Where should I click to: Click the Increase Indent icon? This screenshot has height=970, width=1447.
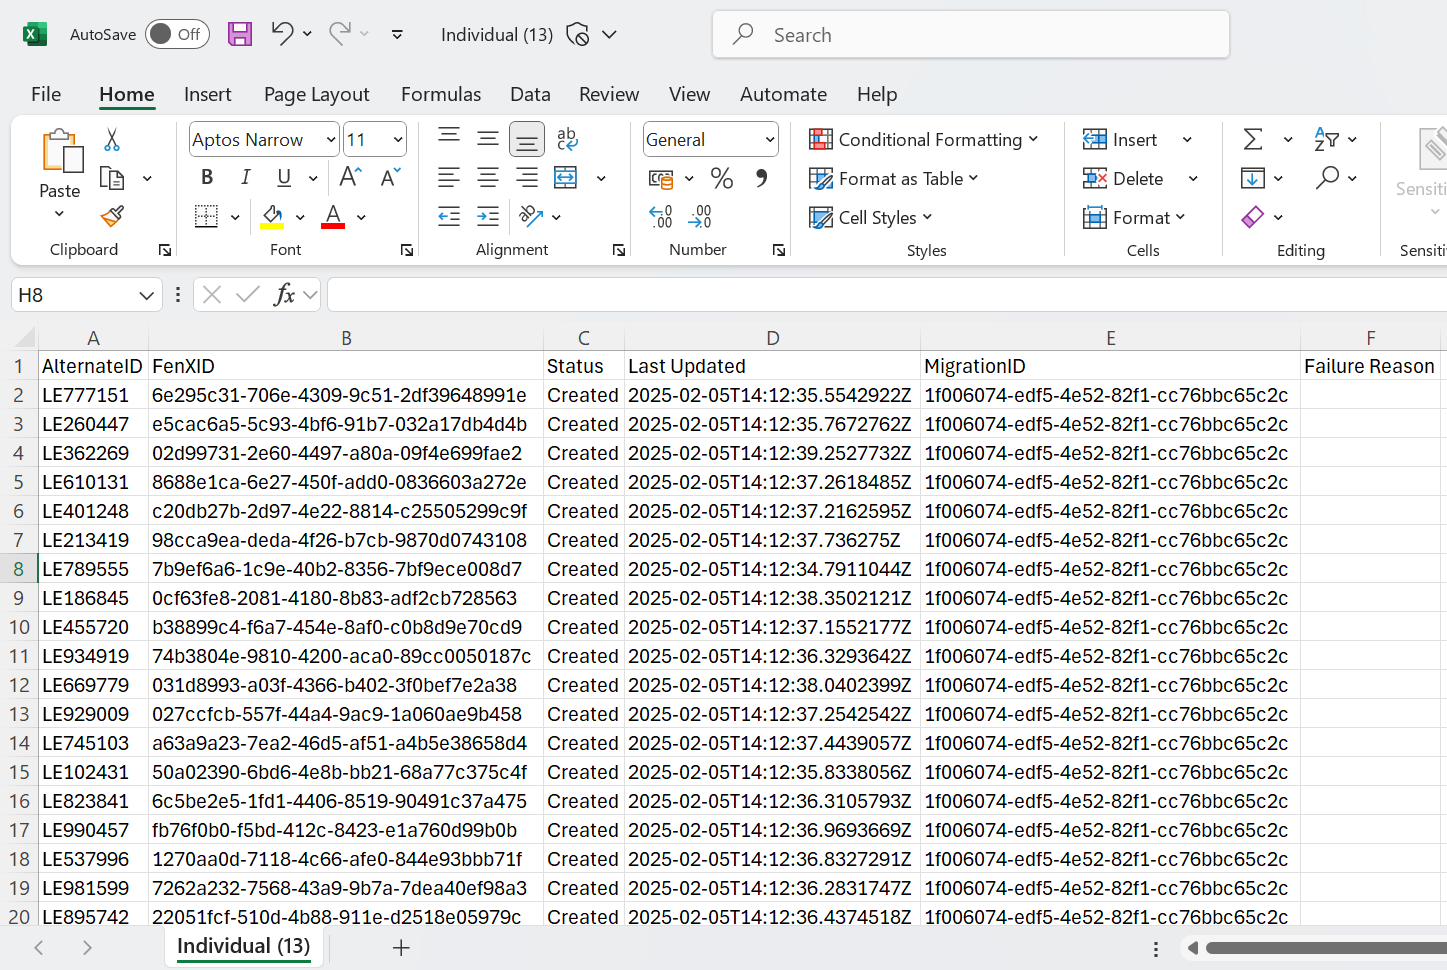(488, 216)
